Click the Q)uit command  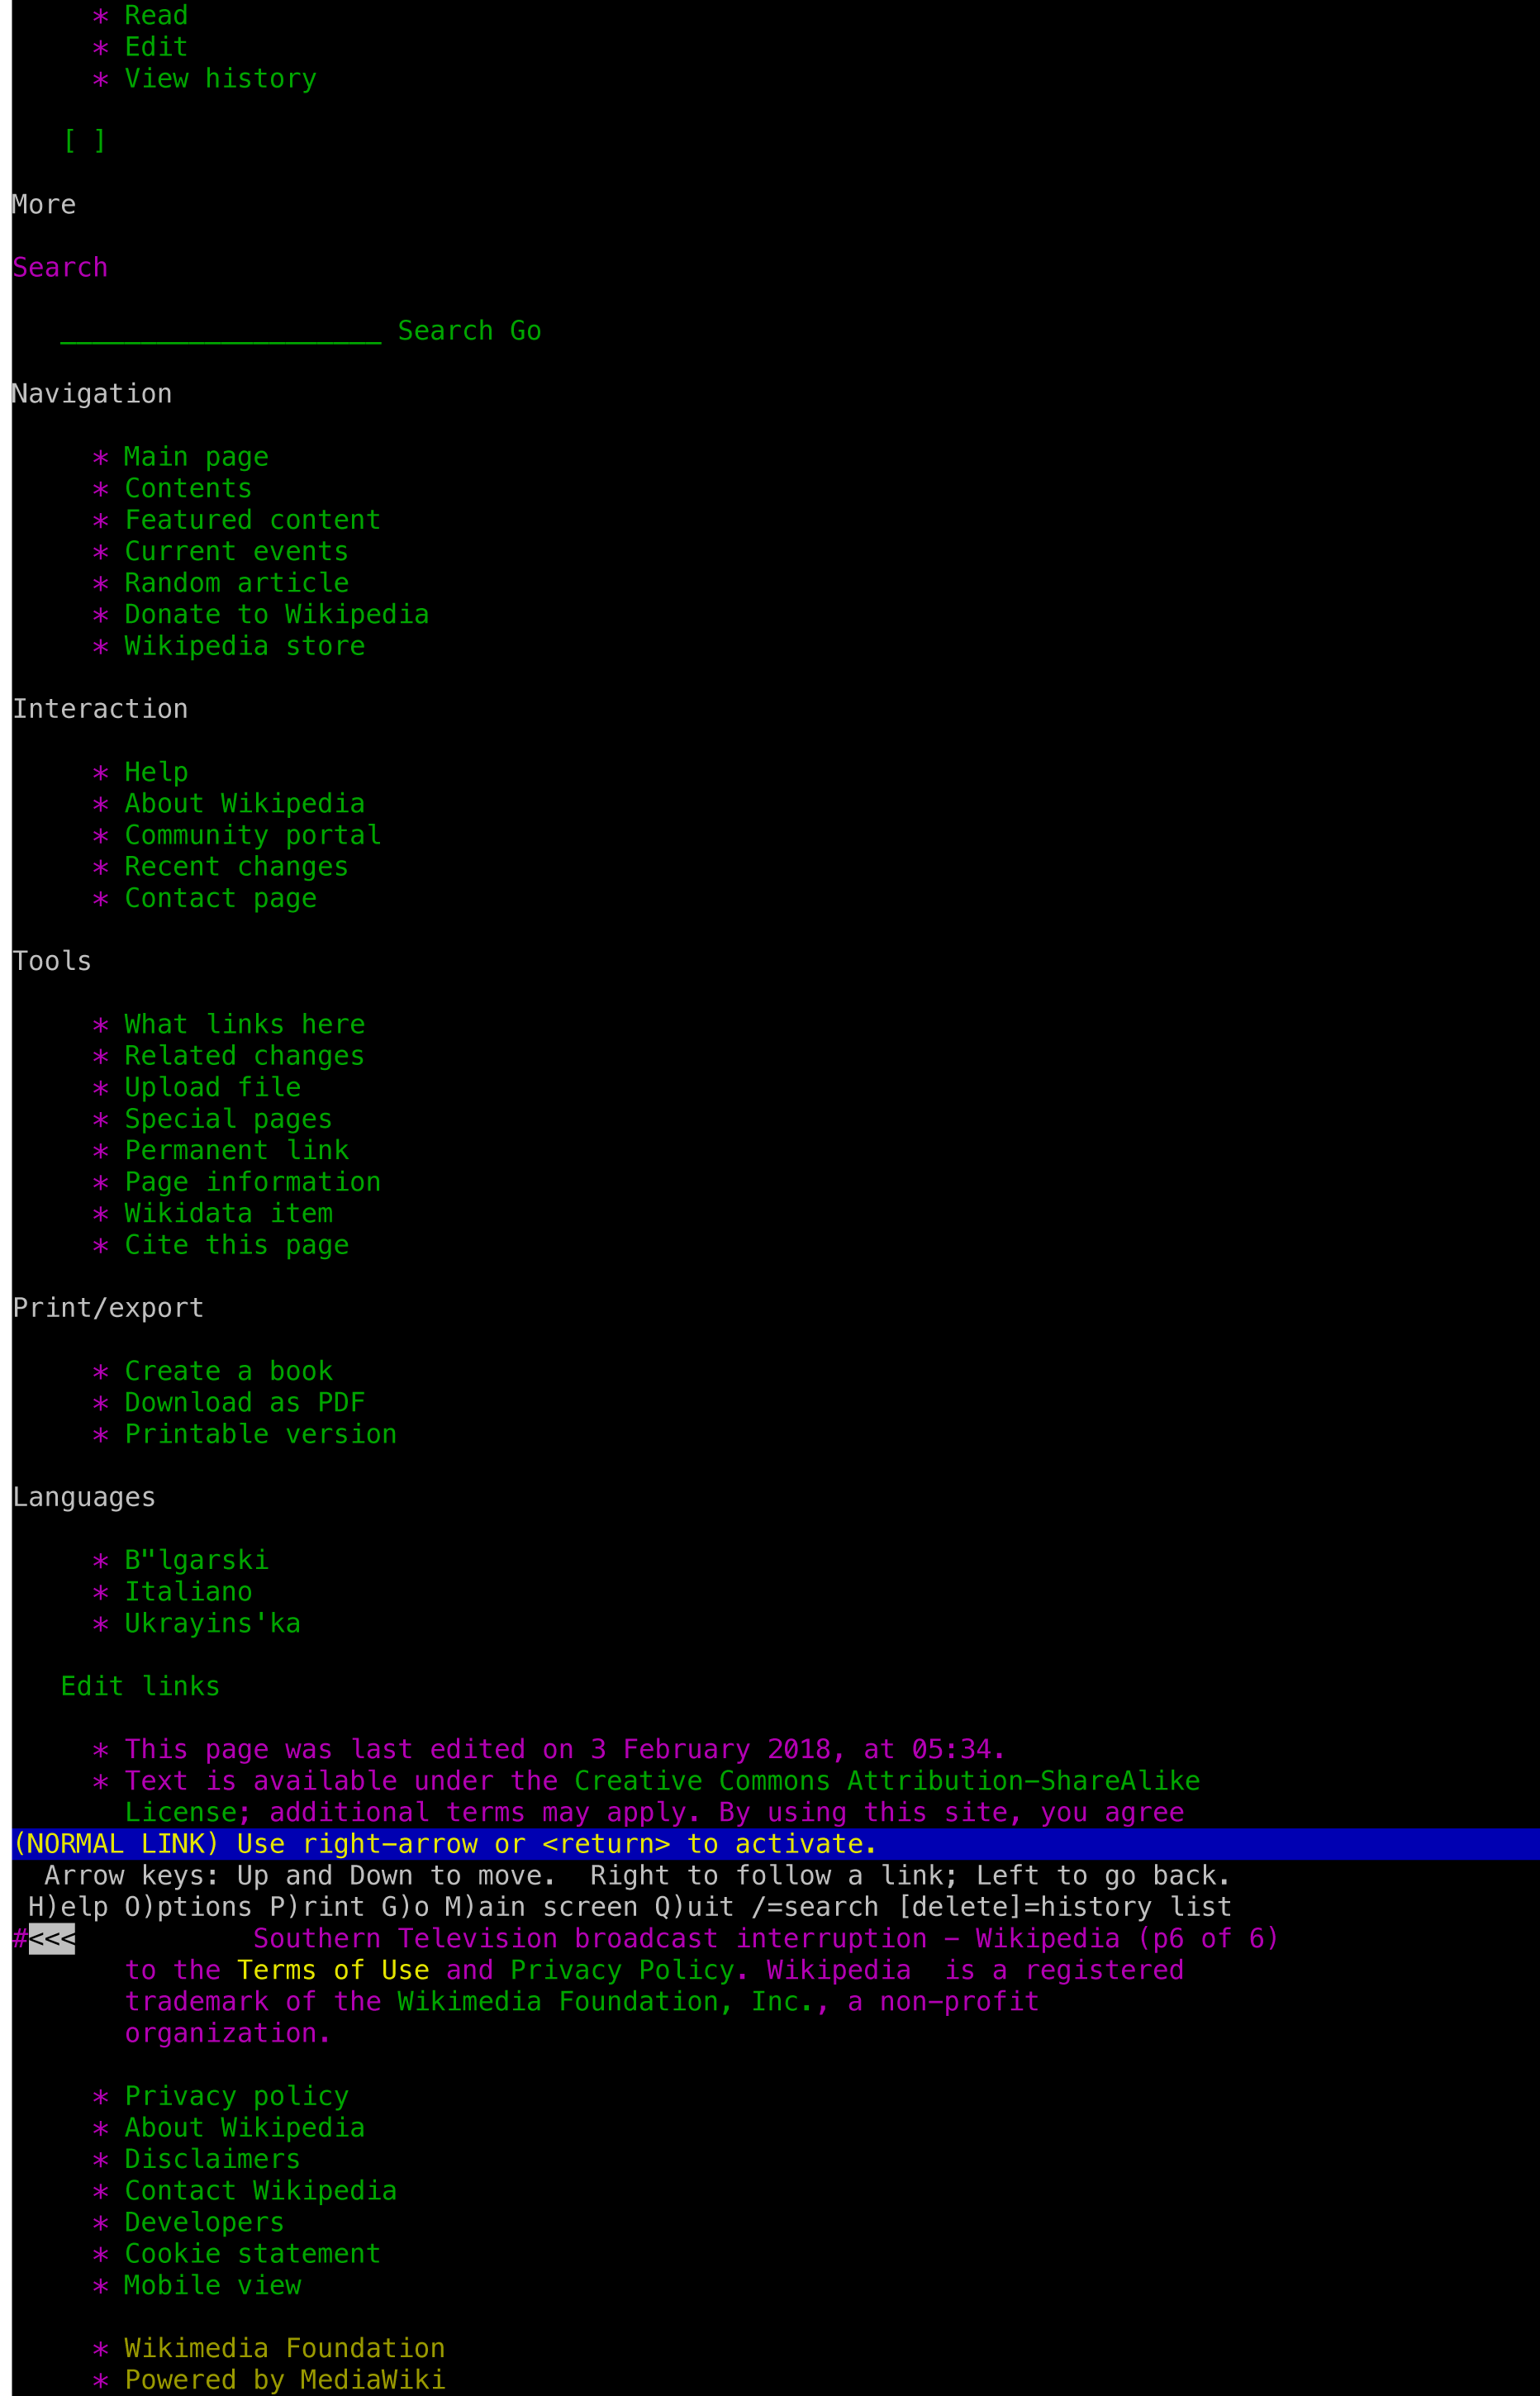click(x=695, y=1907)
